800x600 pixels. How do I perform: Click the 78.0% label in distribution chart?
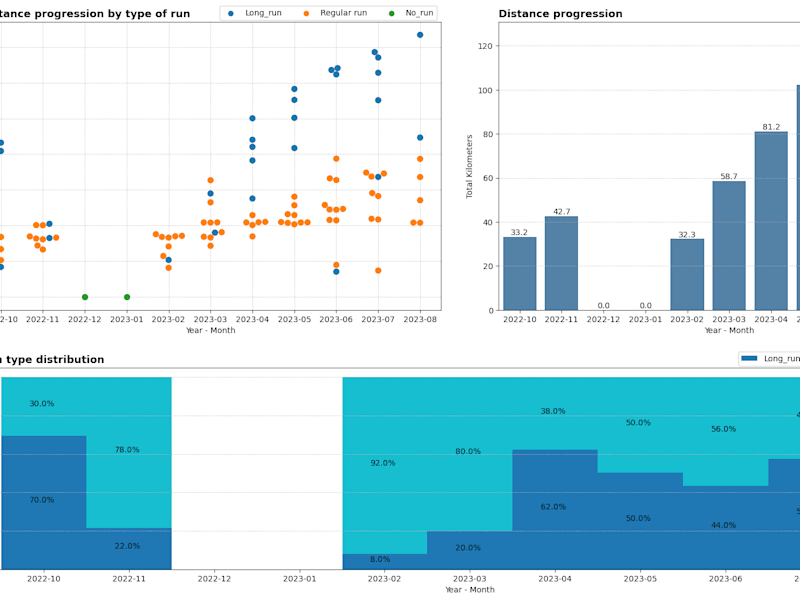(x=127, y=449)
